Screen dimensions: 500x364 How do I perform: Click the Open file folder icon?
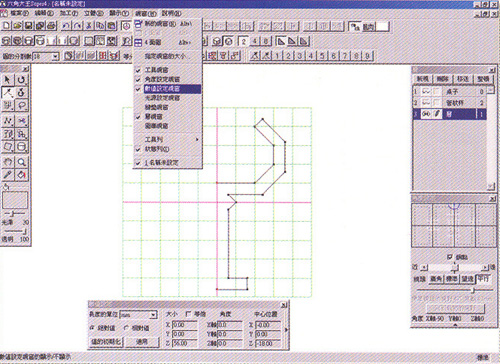click(x=18, y=26)
